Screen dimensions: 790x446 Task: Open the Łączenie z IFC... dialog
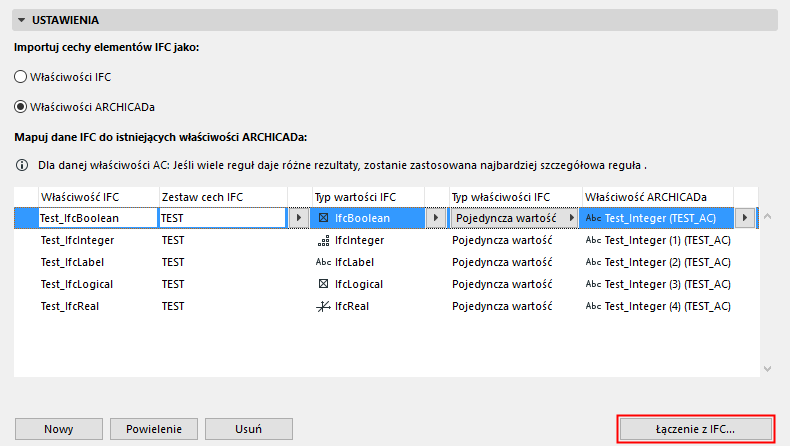(x=695, y=429)
